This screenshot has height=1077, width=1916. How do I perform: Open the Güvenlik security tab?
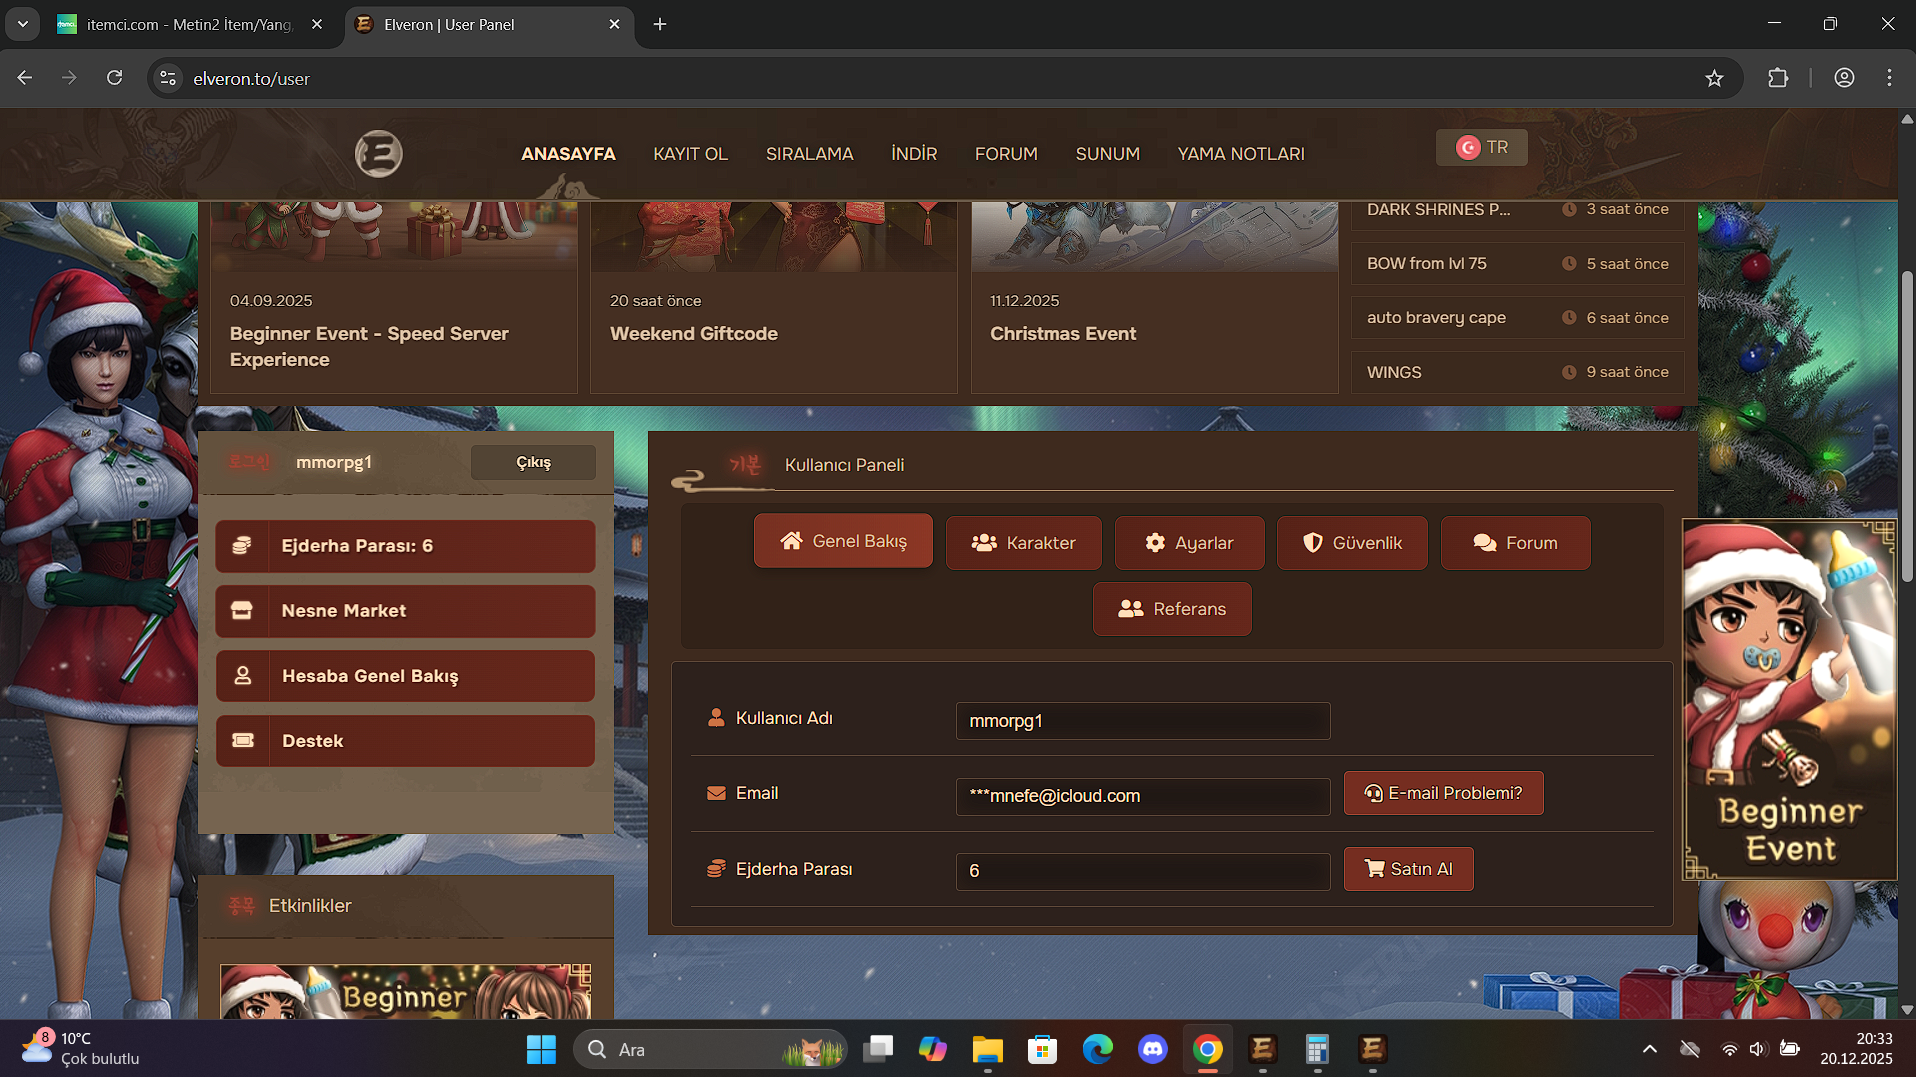coord(1352,543)
